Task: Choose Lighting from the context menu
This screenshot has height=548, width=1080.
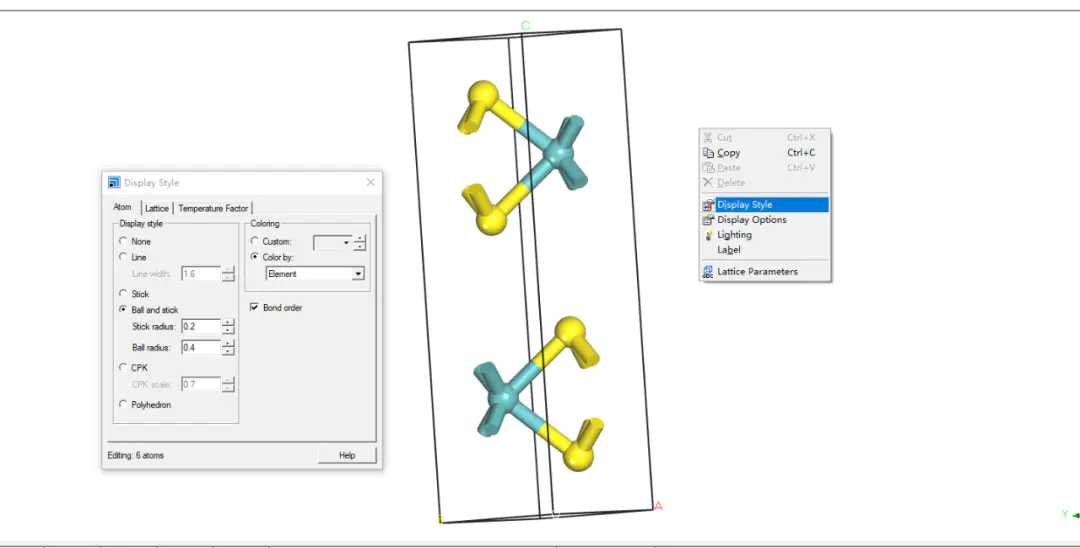Action: tap(765, 235)
